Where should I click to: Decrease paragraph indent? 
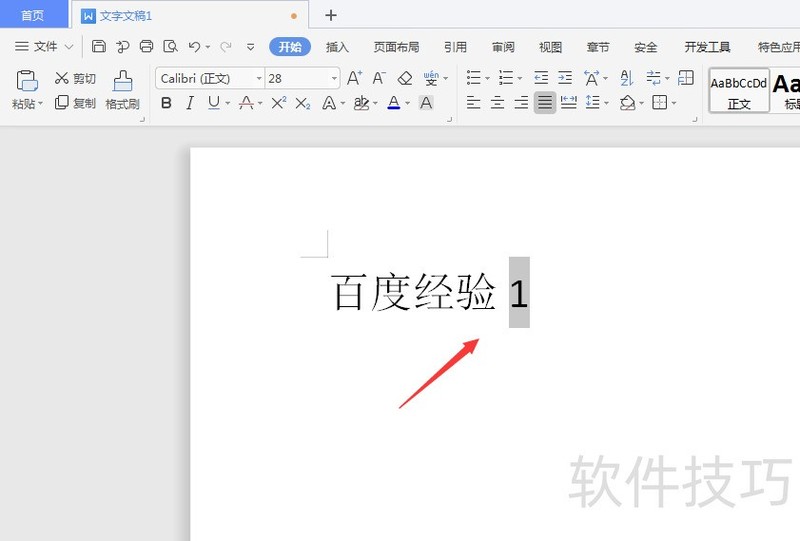tap(541, 78)
